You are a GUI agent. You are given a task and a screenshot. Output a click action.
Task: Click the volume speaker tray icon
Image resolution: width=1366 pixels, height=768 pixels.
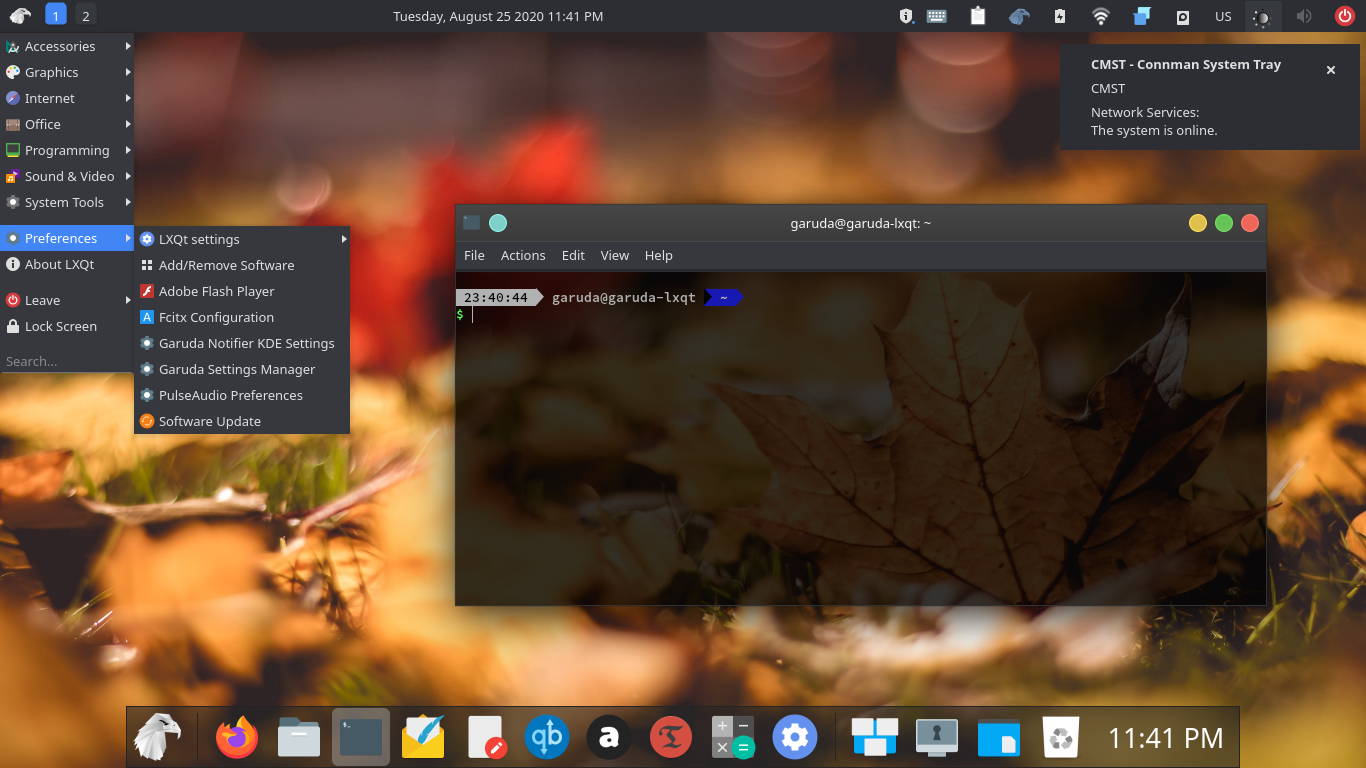tap(1304, 16)
